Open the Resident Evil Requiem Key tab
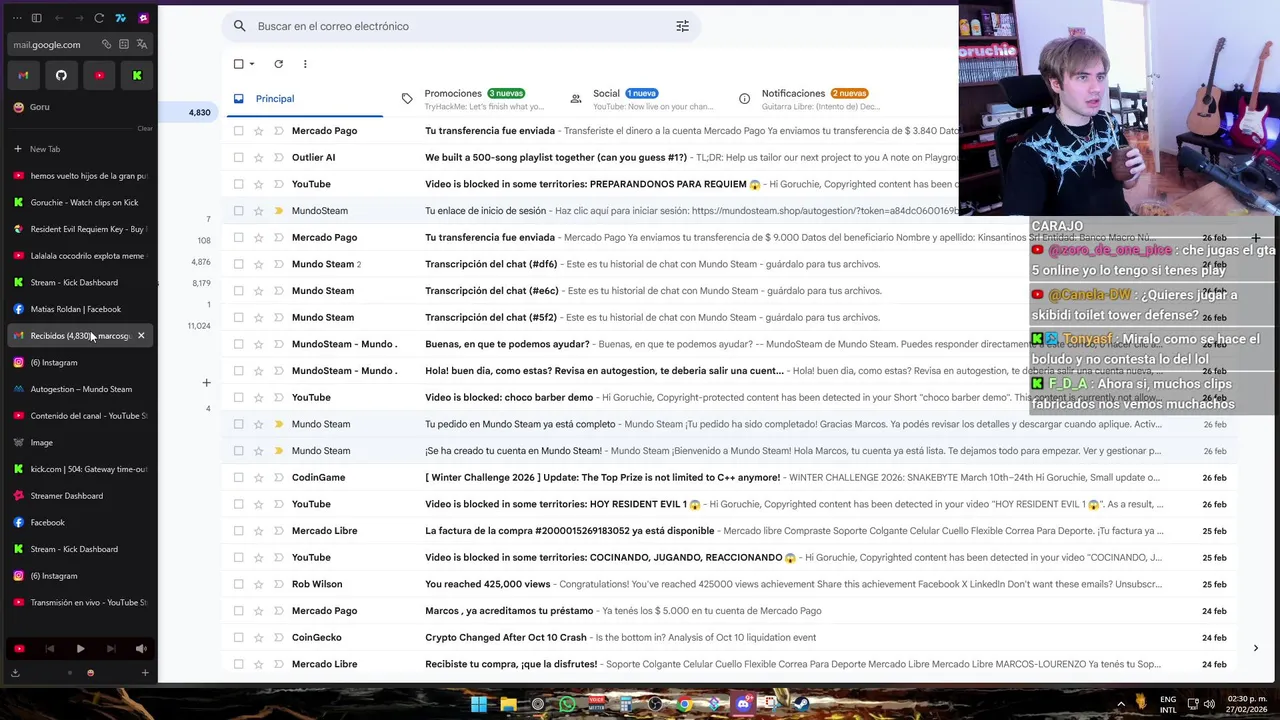The width and height of the screenshot is (1280, 720). click(x=79, y=229)
